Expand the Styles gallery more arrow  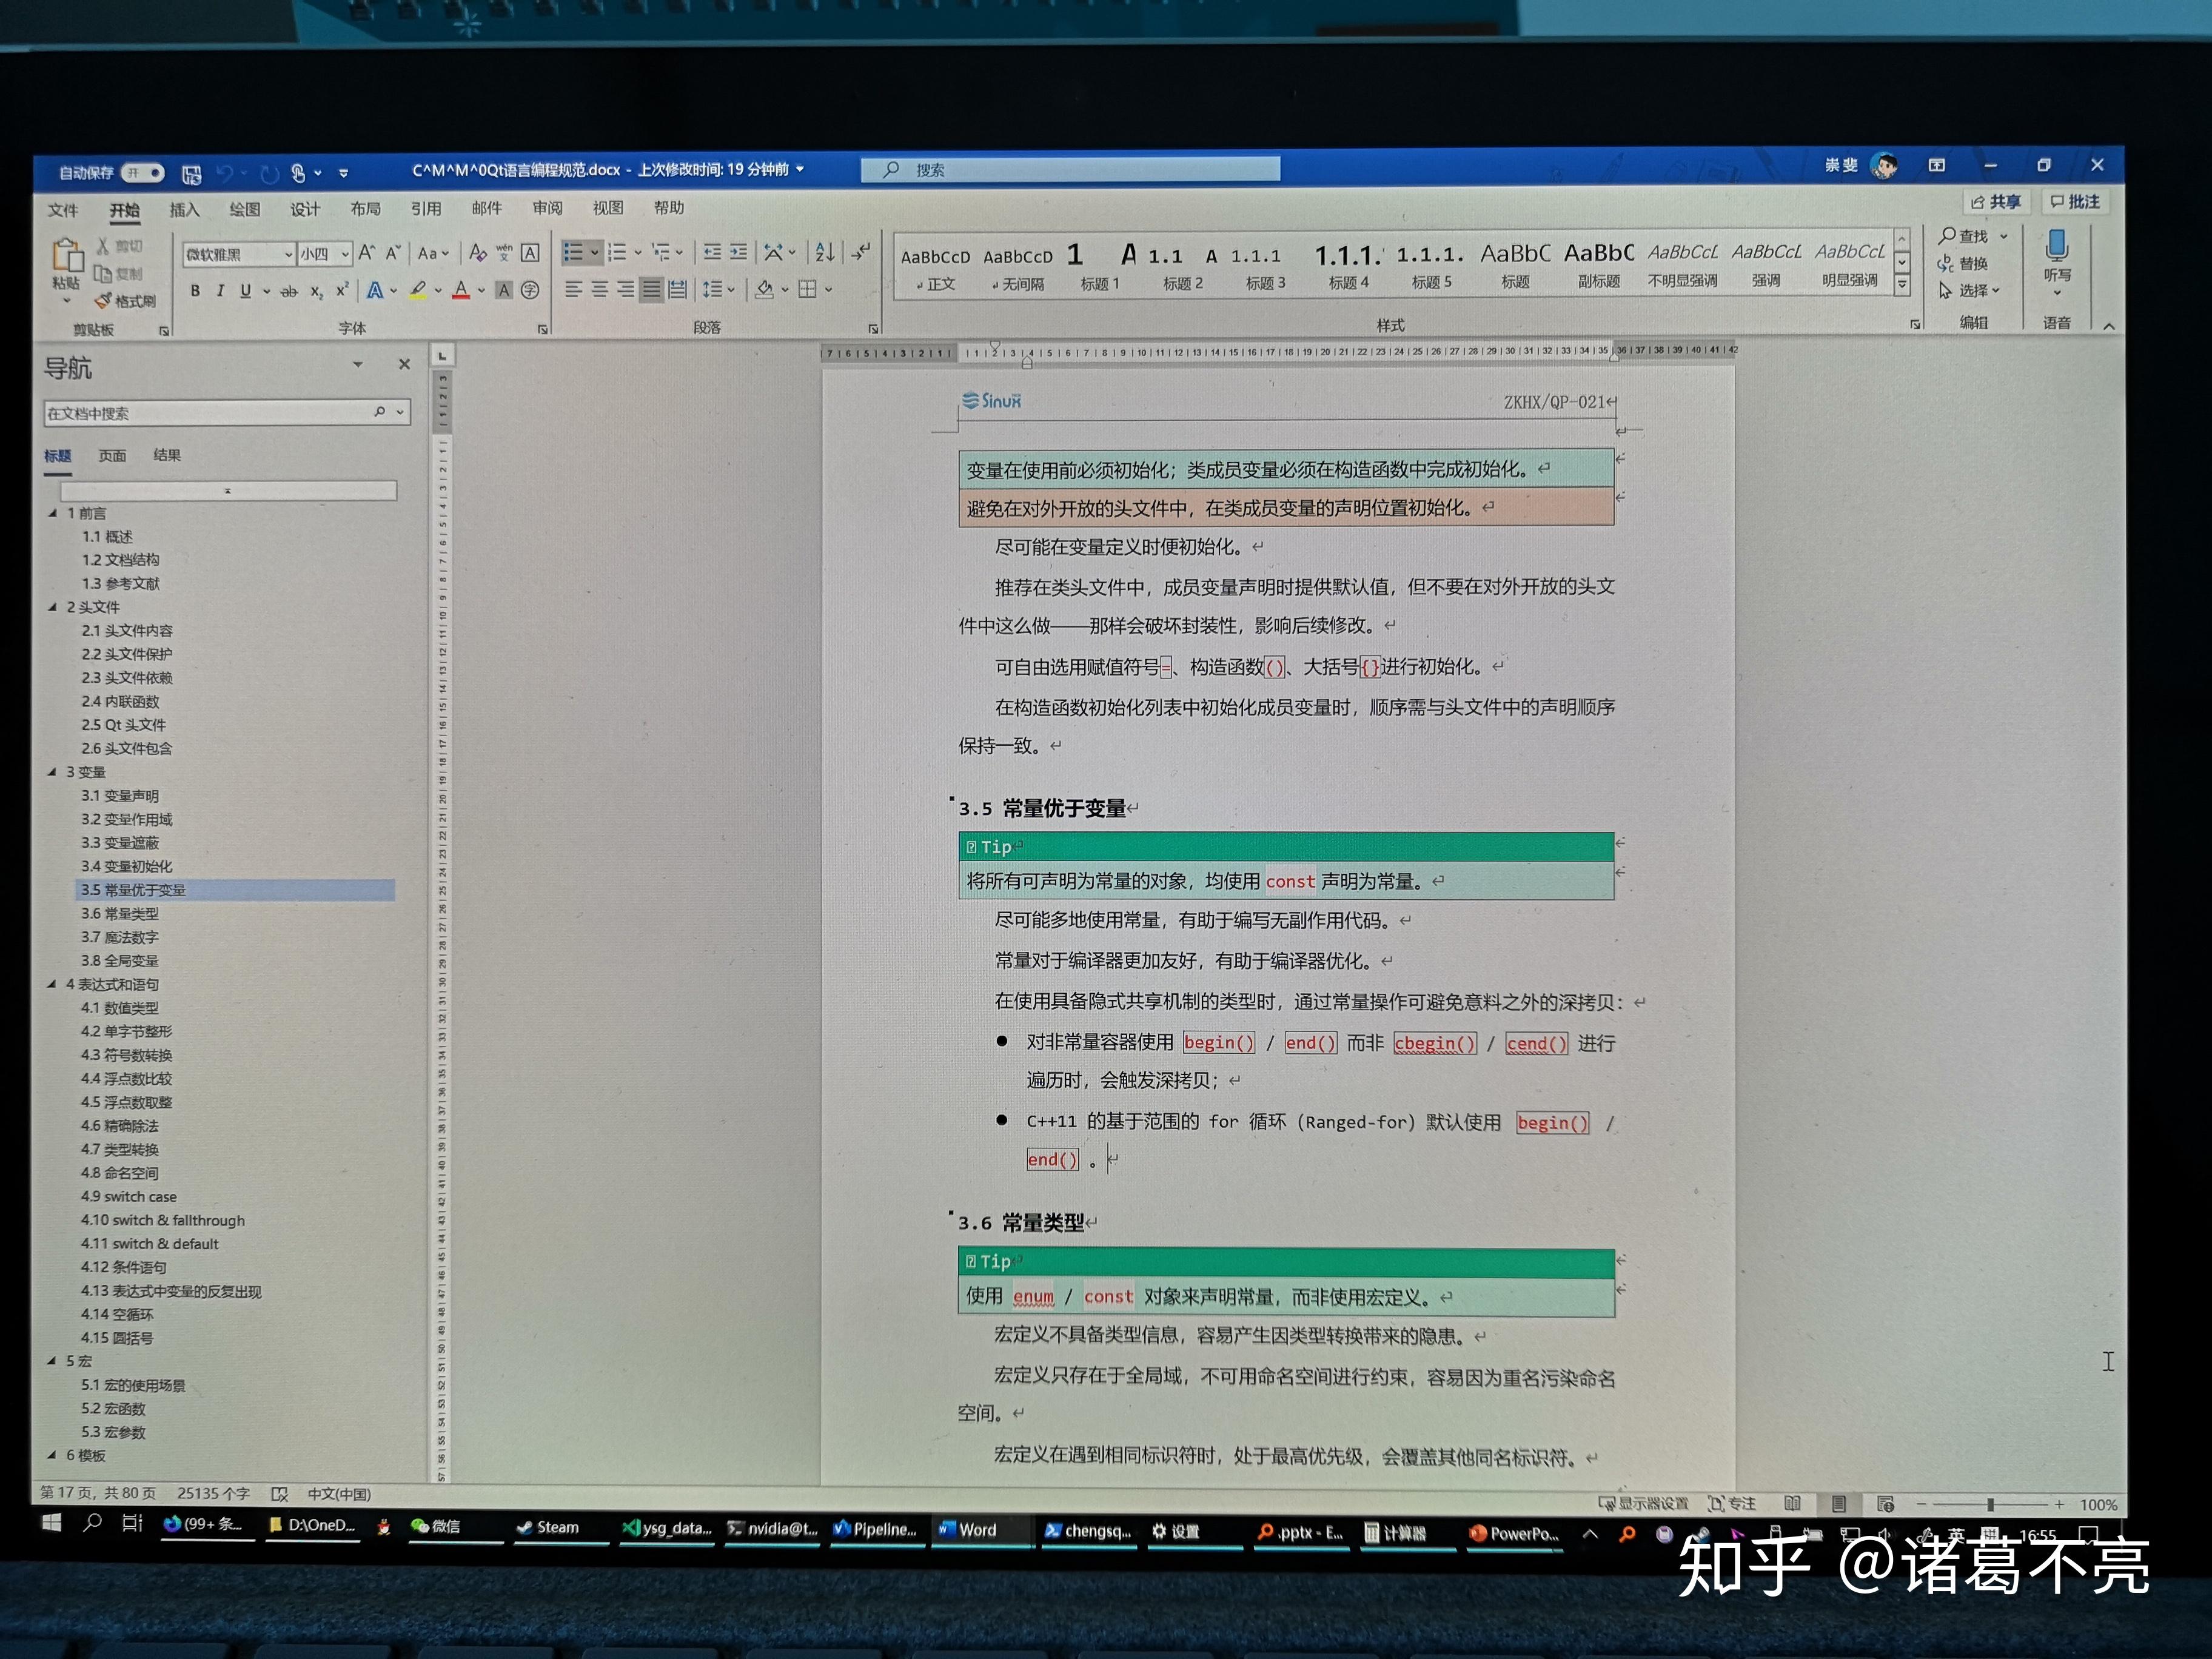1902,285
